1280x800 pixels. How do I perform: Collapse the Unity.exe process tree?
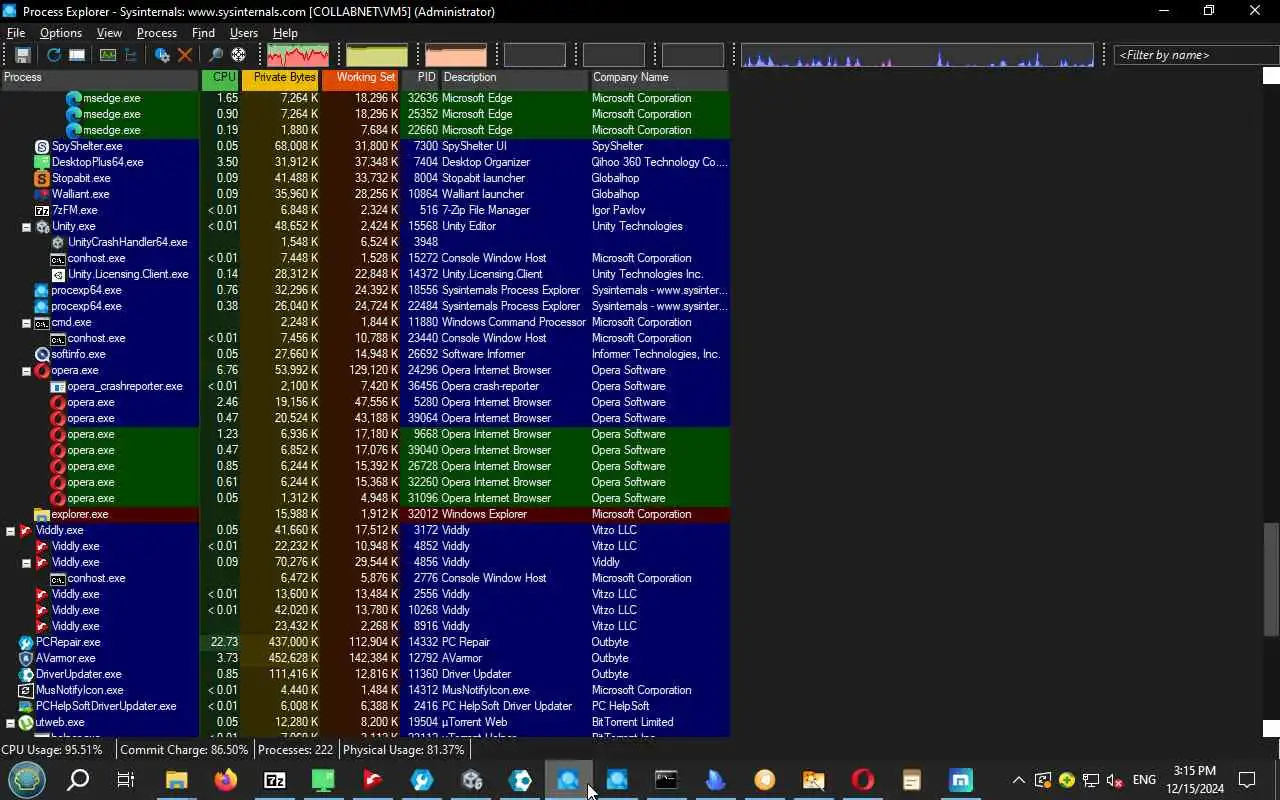pyautogui.click(x=27, y=227)
